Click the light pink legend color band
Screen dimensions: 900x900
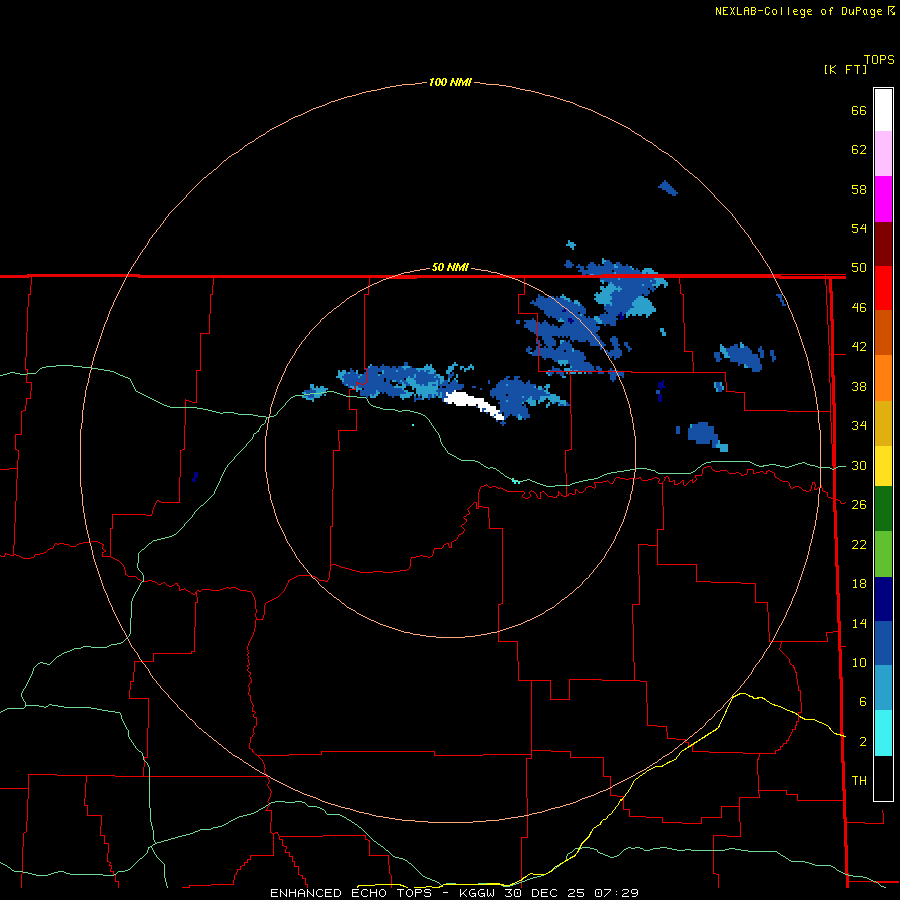pyautogui.click(x=883, y=154)
